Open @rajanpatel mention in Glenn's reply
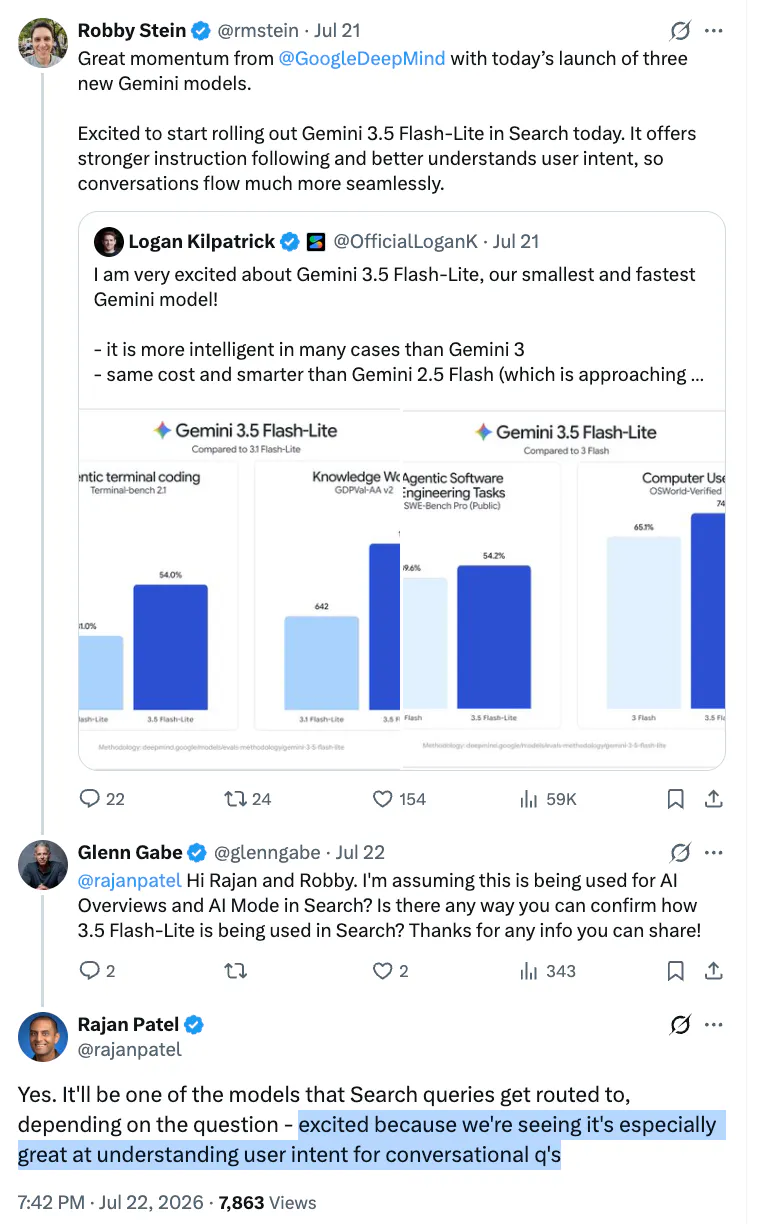The width and height of the screenshot is (757, 1224). [130, 880]
